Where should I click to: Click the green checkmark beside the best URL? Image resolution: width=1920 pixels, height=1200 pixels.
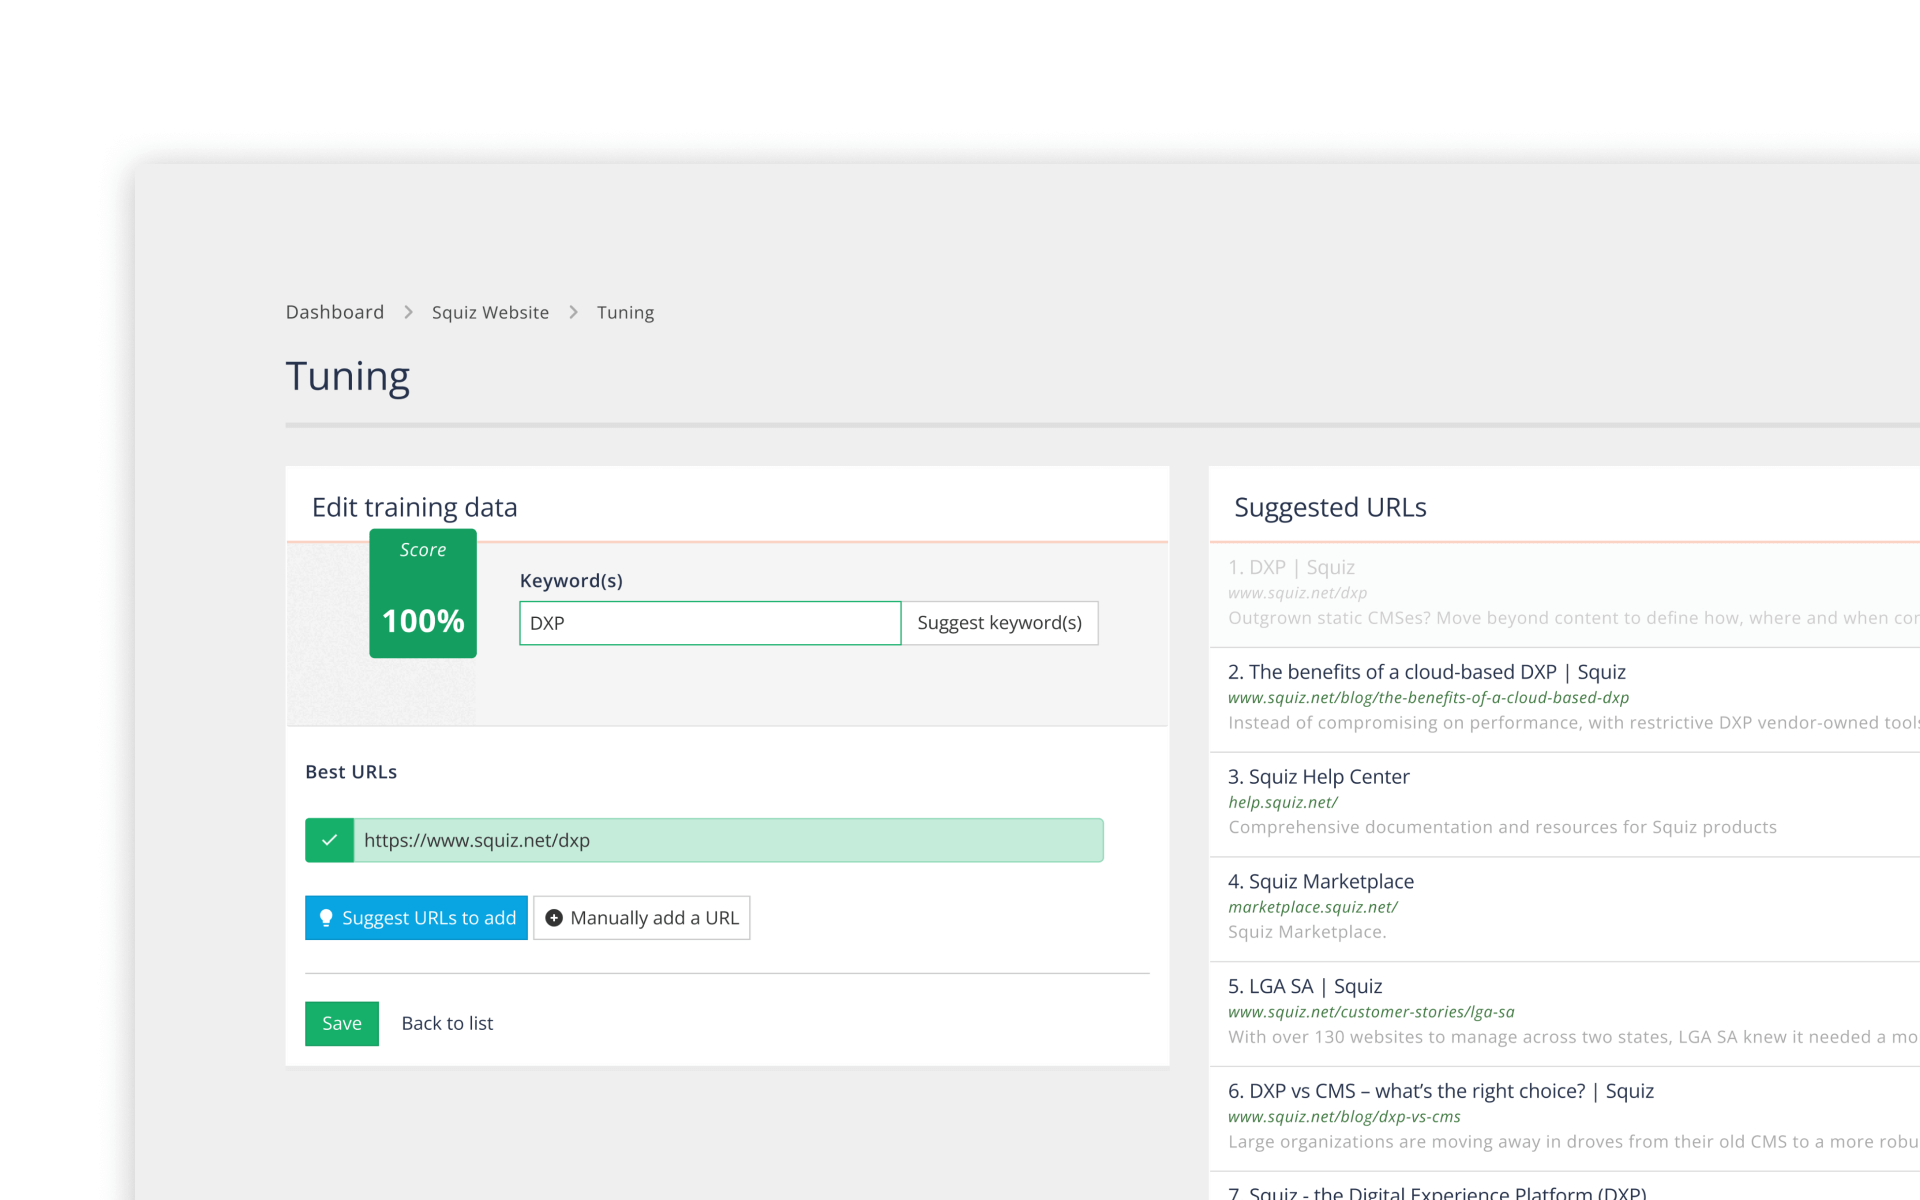click(329, 840)
